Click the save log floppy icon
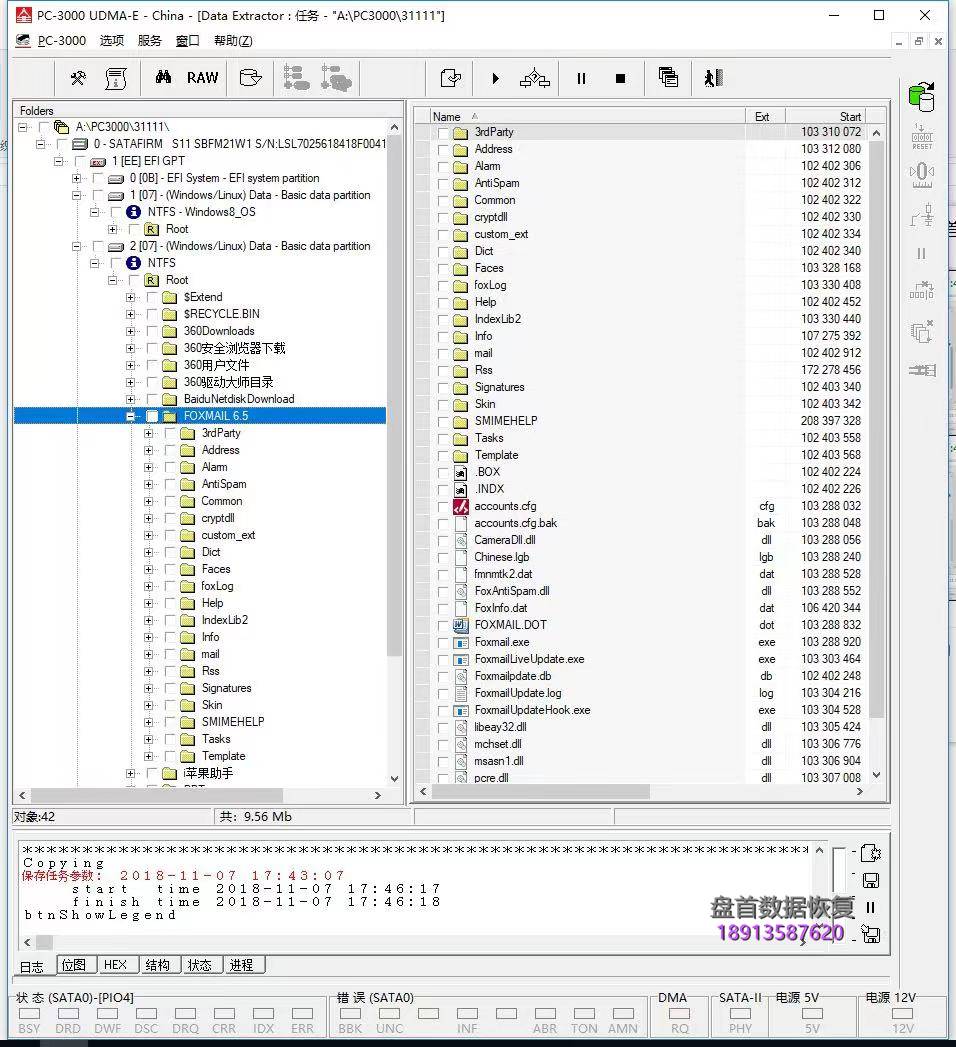 click(x=871, y=881)
